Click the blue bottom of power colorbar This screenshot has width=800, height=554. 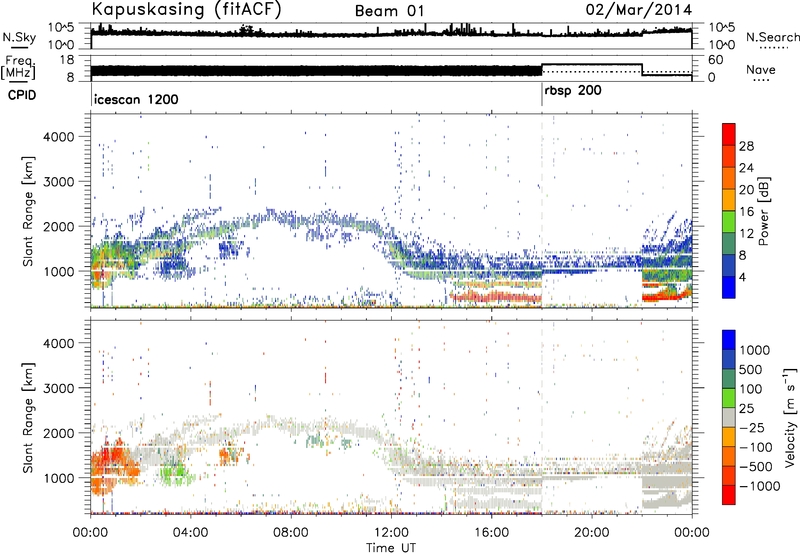[729, 288]
